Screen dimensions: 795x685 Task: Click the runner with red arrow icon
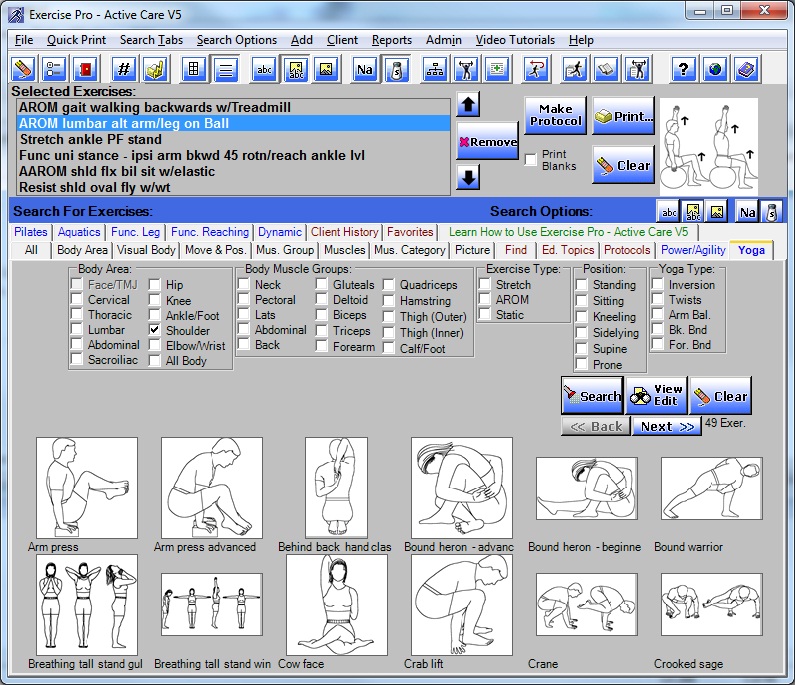[536, 69]
